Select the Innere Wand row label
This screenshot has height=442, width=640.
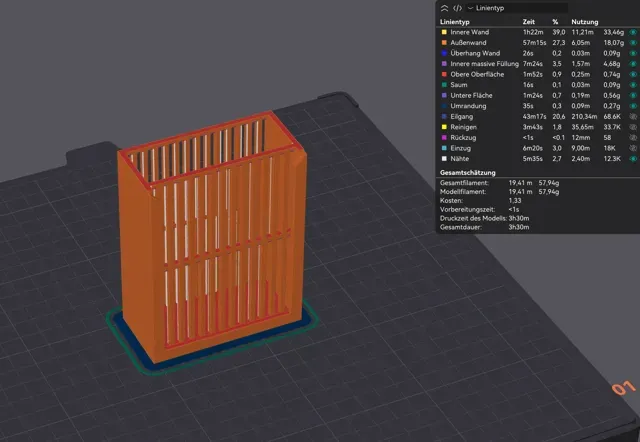tap(469, 32)
